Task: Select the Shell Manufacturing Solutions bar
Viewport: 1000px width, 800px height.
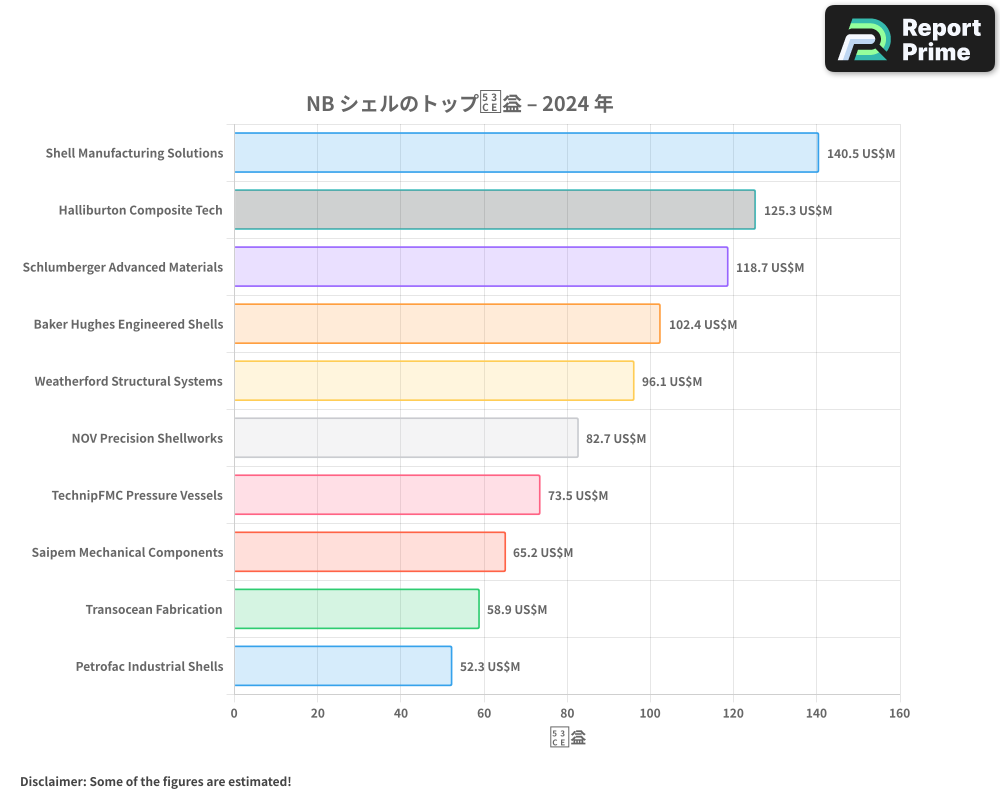Action: [526, 153]
